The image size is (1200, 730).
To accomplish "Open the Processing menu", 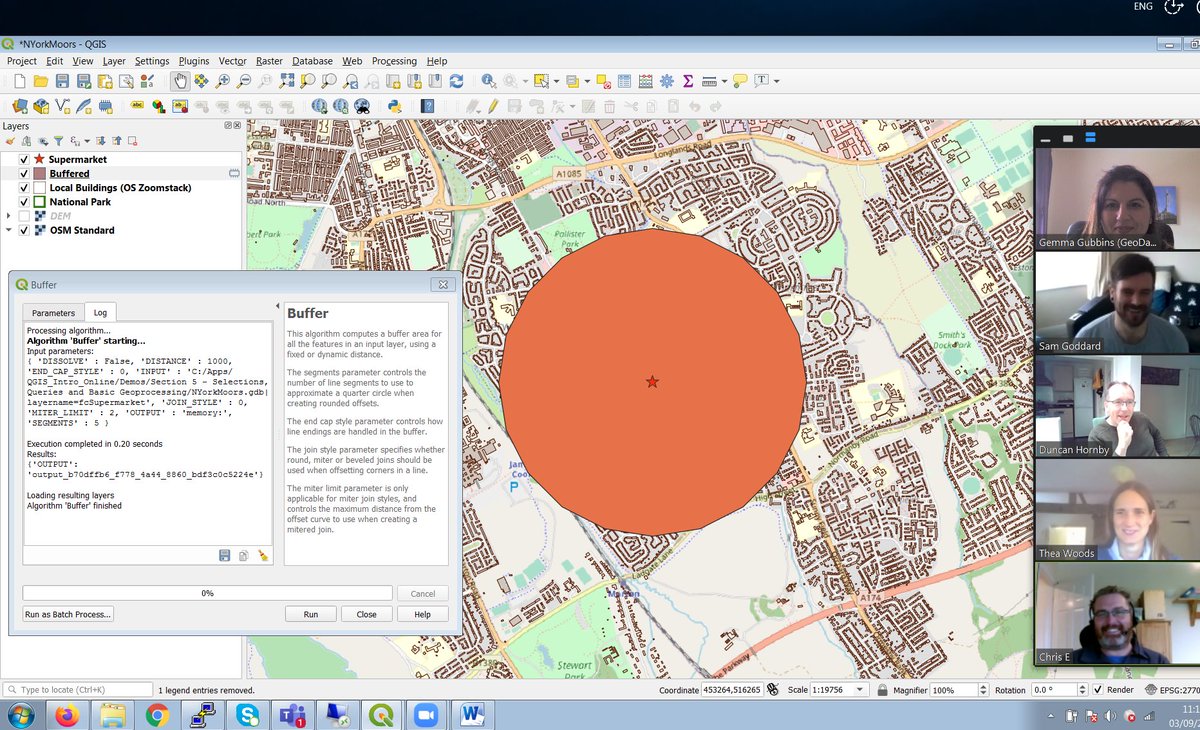I will coord(394,61).
